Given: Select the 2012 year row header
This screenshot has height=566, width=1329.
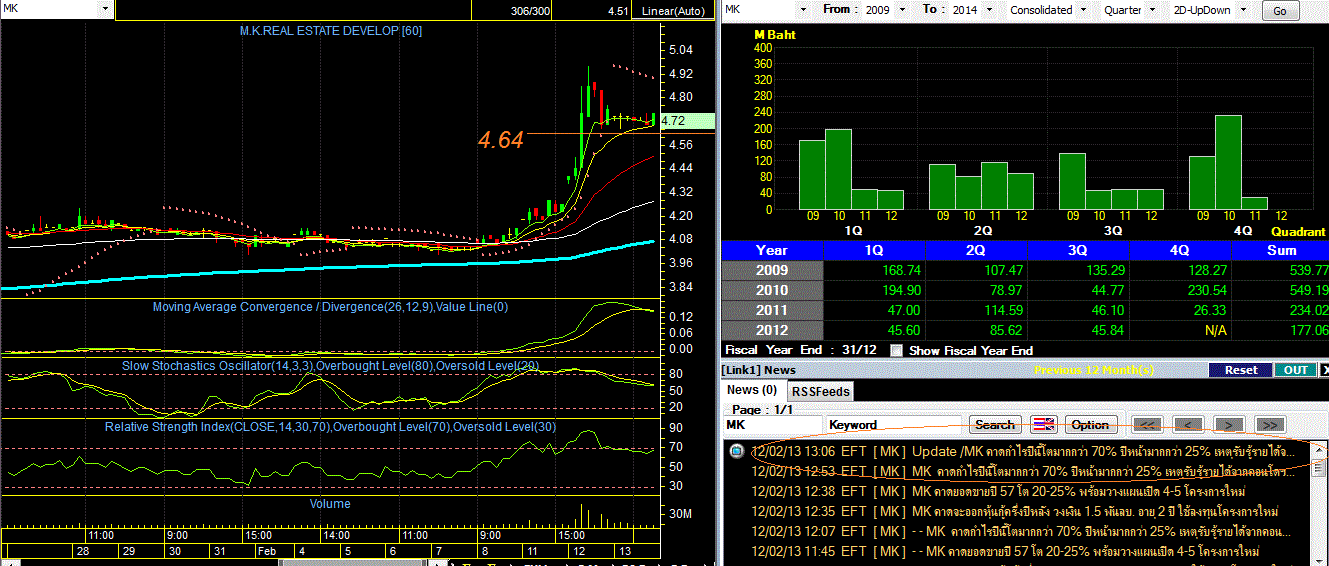Looking at the screenshot, I should pos(772,330).
